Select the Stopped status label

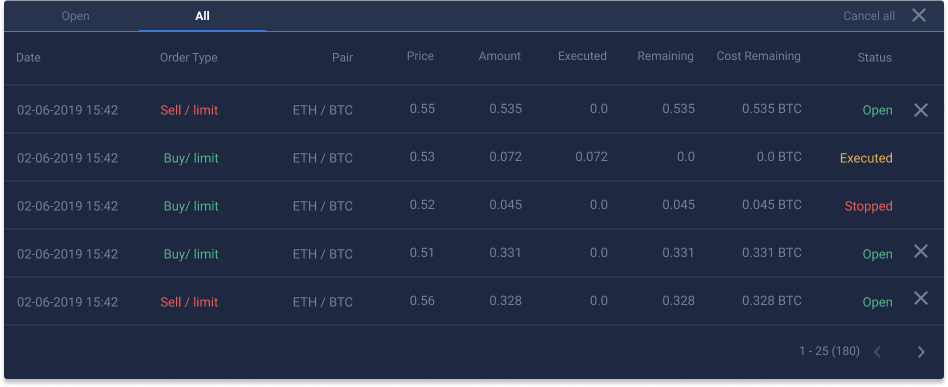(868, 206)
